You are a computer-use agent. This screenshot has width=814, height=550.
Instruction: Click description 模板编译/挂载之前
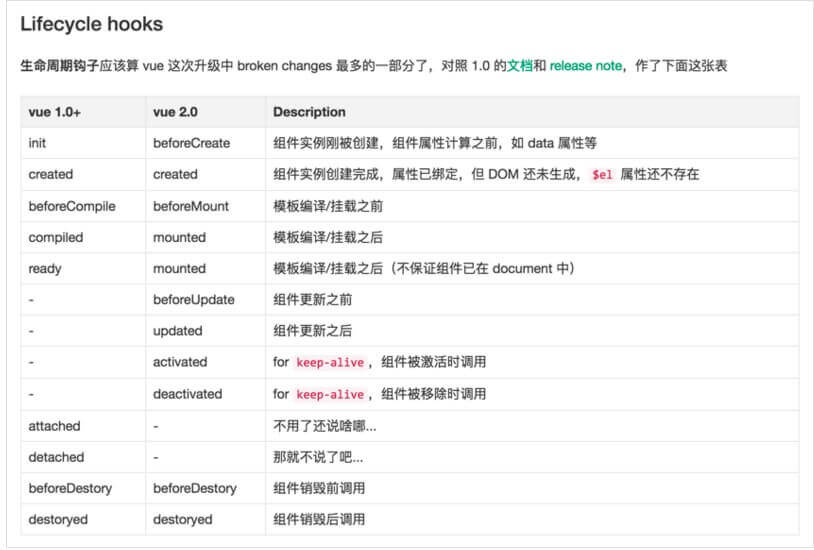pyautogui.click(x=328, y=206)
